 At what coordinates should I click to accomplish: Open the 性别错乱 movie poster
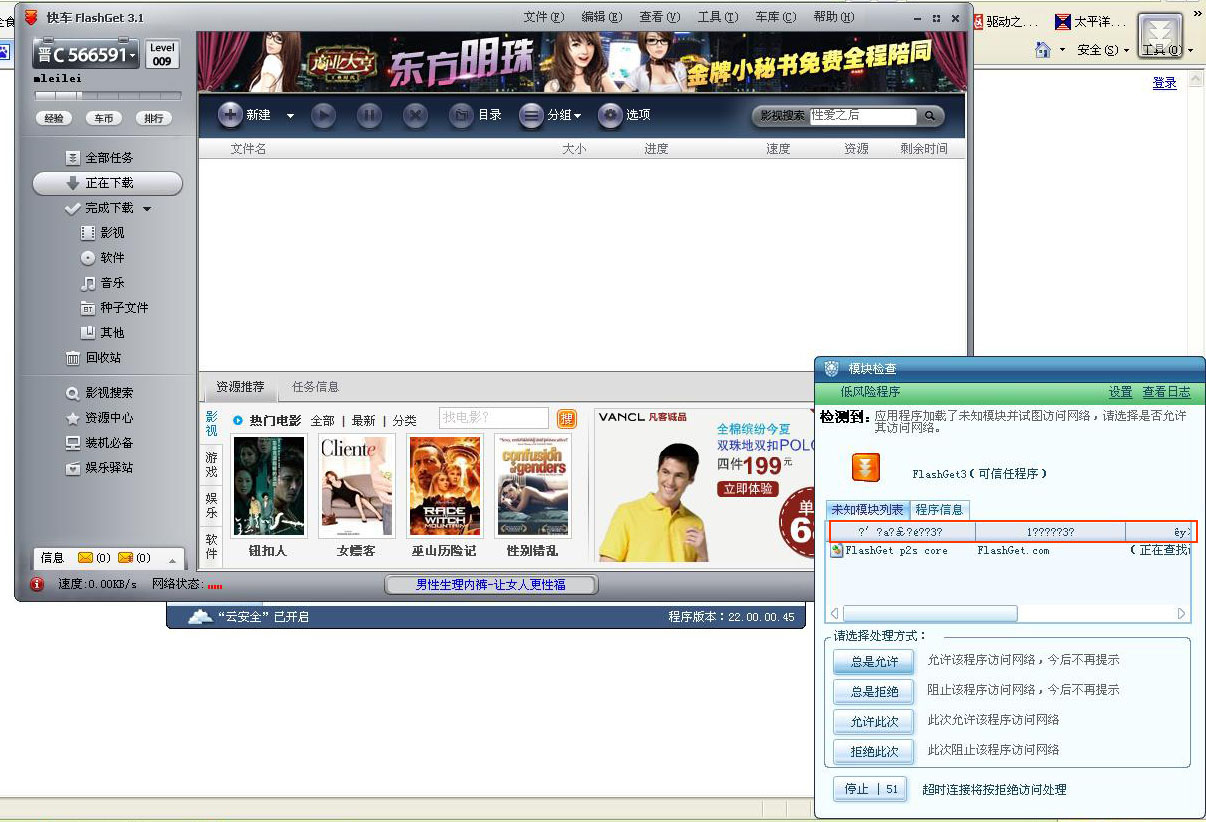point(532,487)
